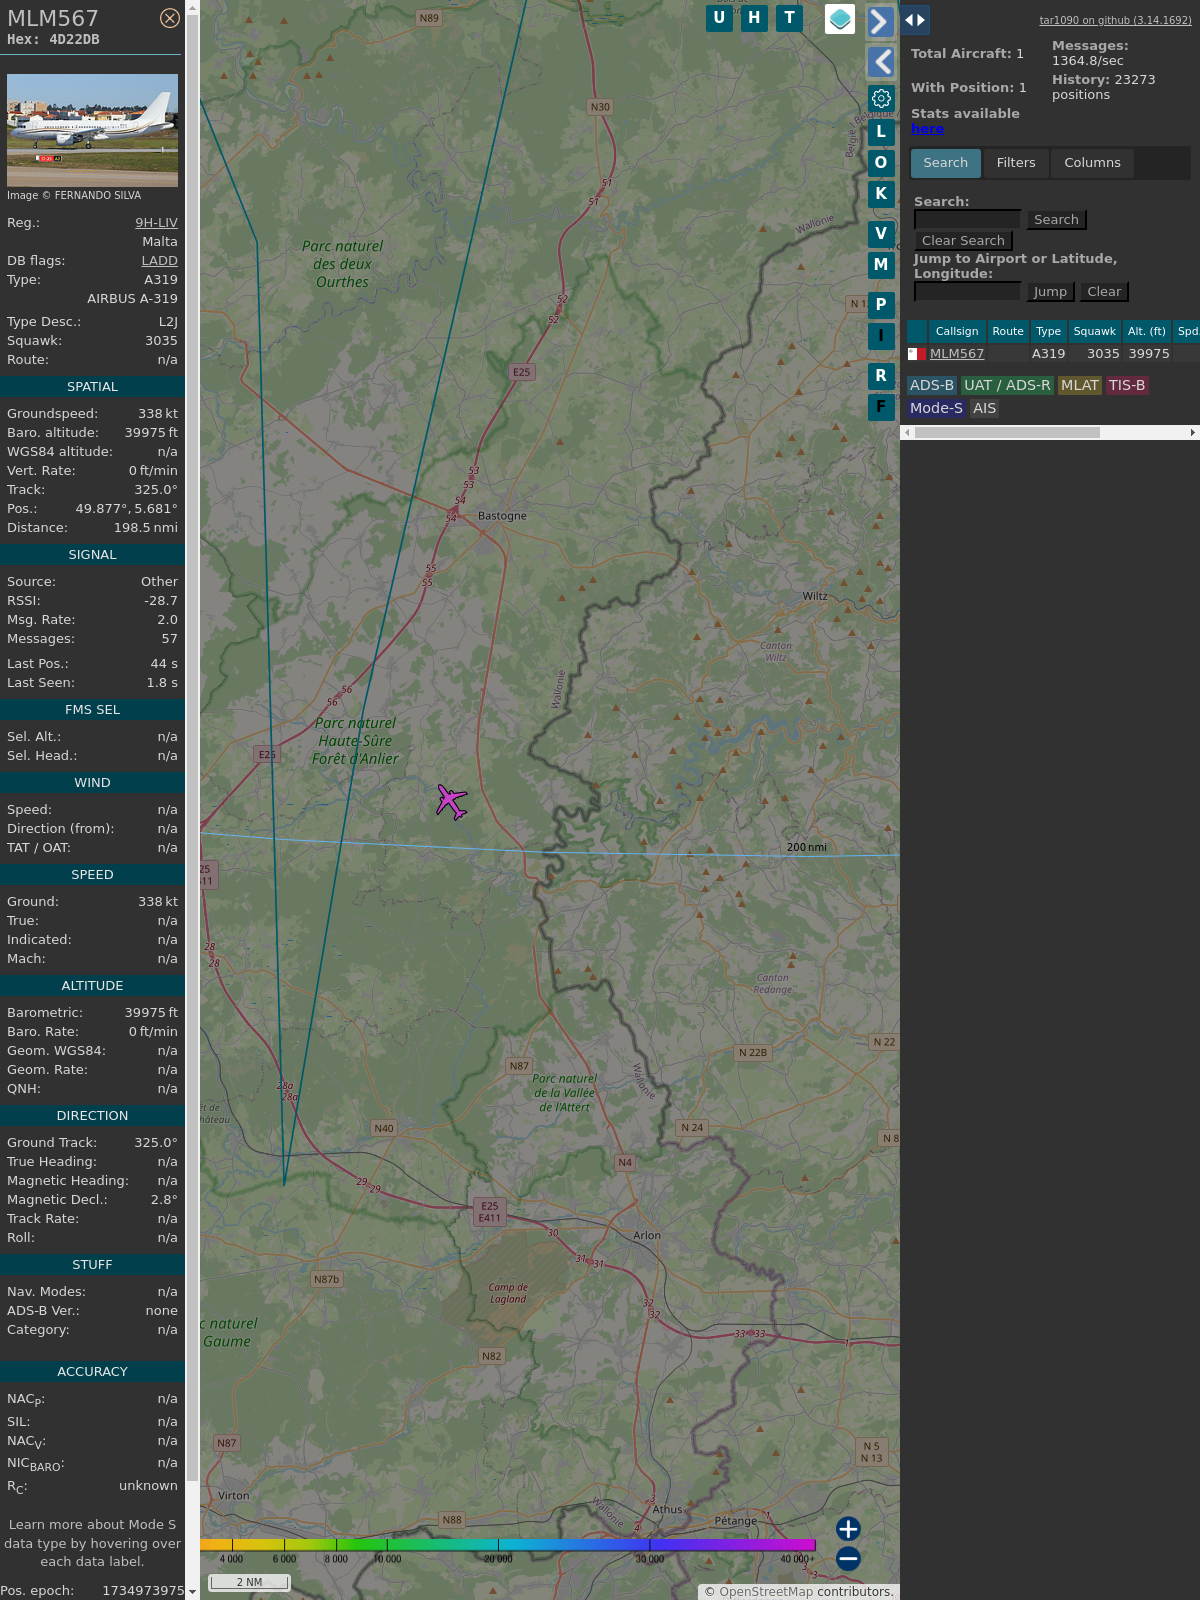Screen dimensions: 1200x1600
Task: Click the Jump button
Action: click(1050, 292)
